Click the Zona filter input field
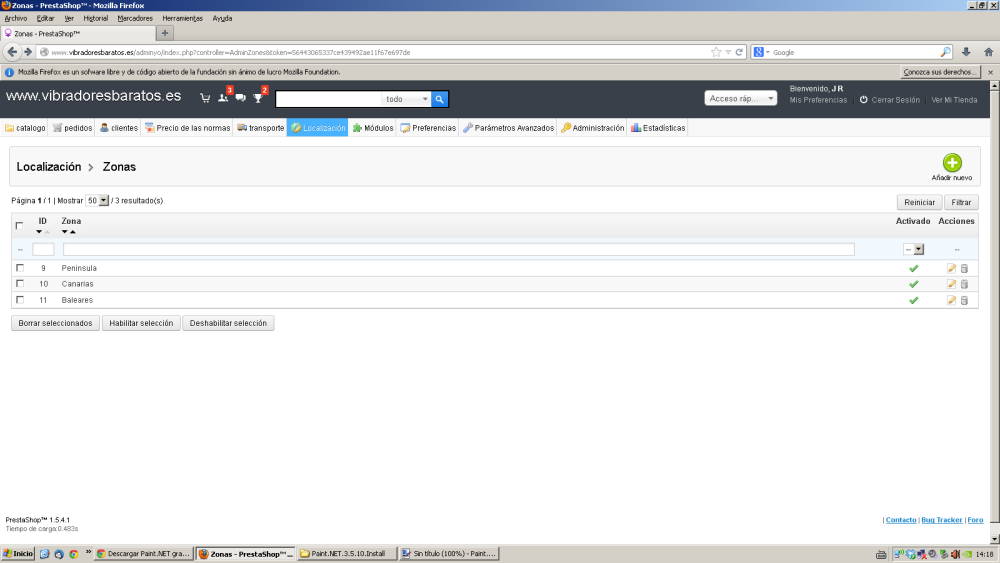The width and height of the screenshot is (1000, 563). [459, 249]
